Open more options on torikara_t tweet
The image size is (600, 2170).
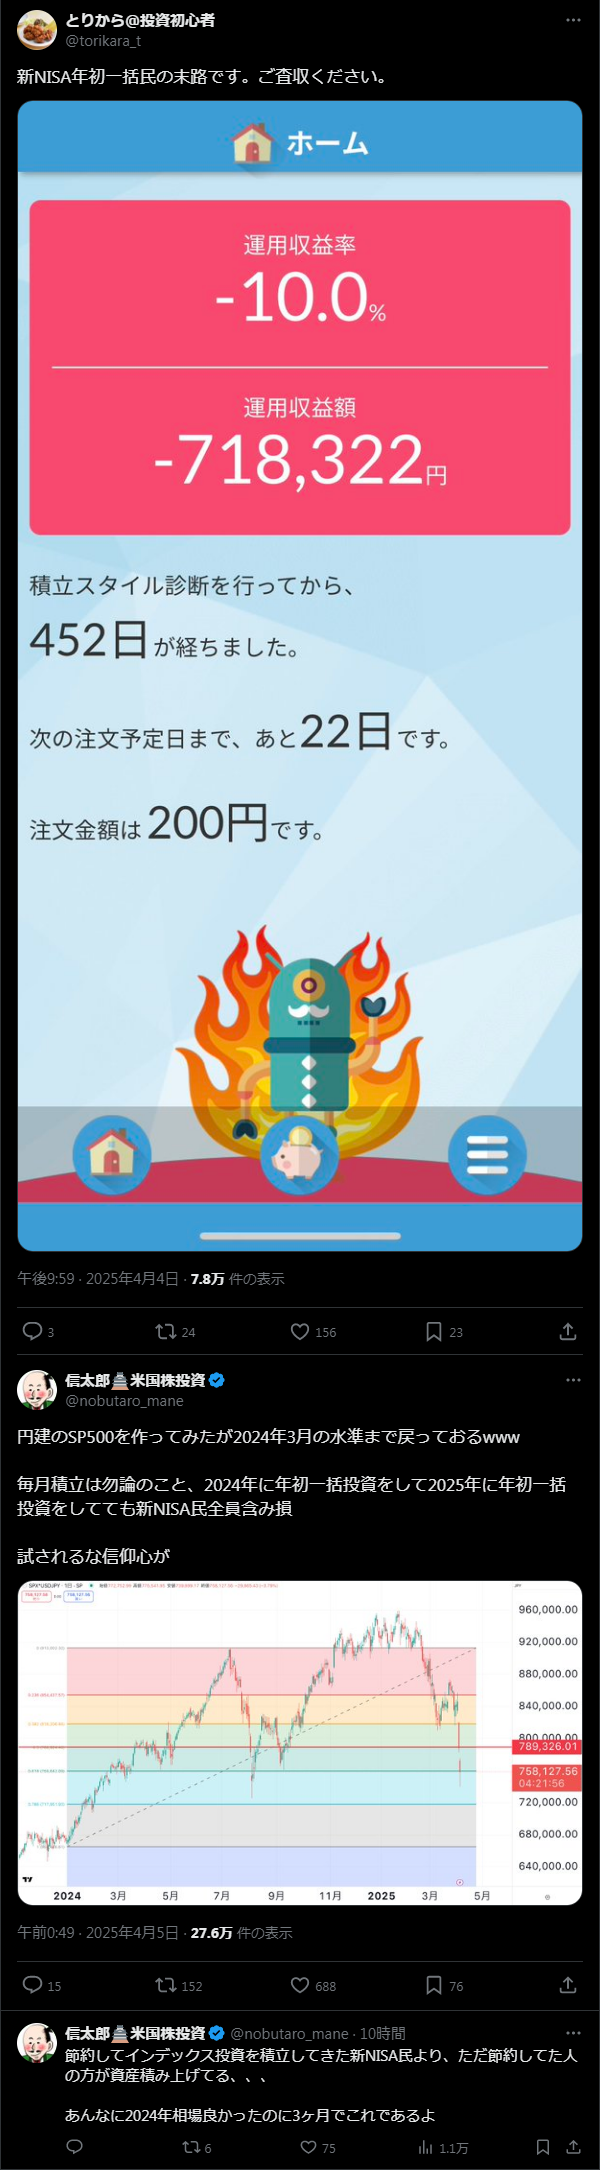[573, 20]
